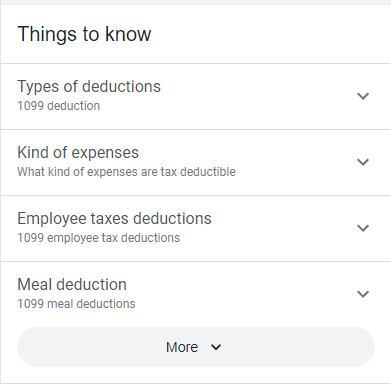Click the Kind of expenses chevron arrow
The image size is (391, 384).
click(x=363, y=162)
